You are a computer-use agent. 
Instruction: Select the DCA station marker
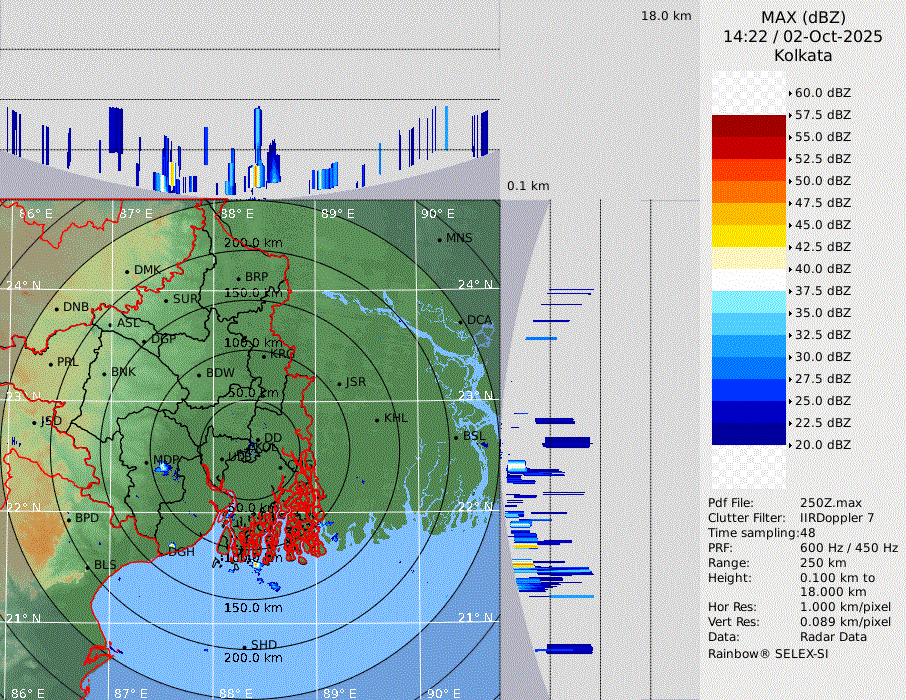click(461, 321)
